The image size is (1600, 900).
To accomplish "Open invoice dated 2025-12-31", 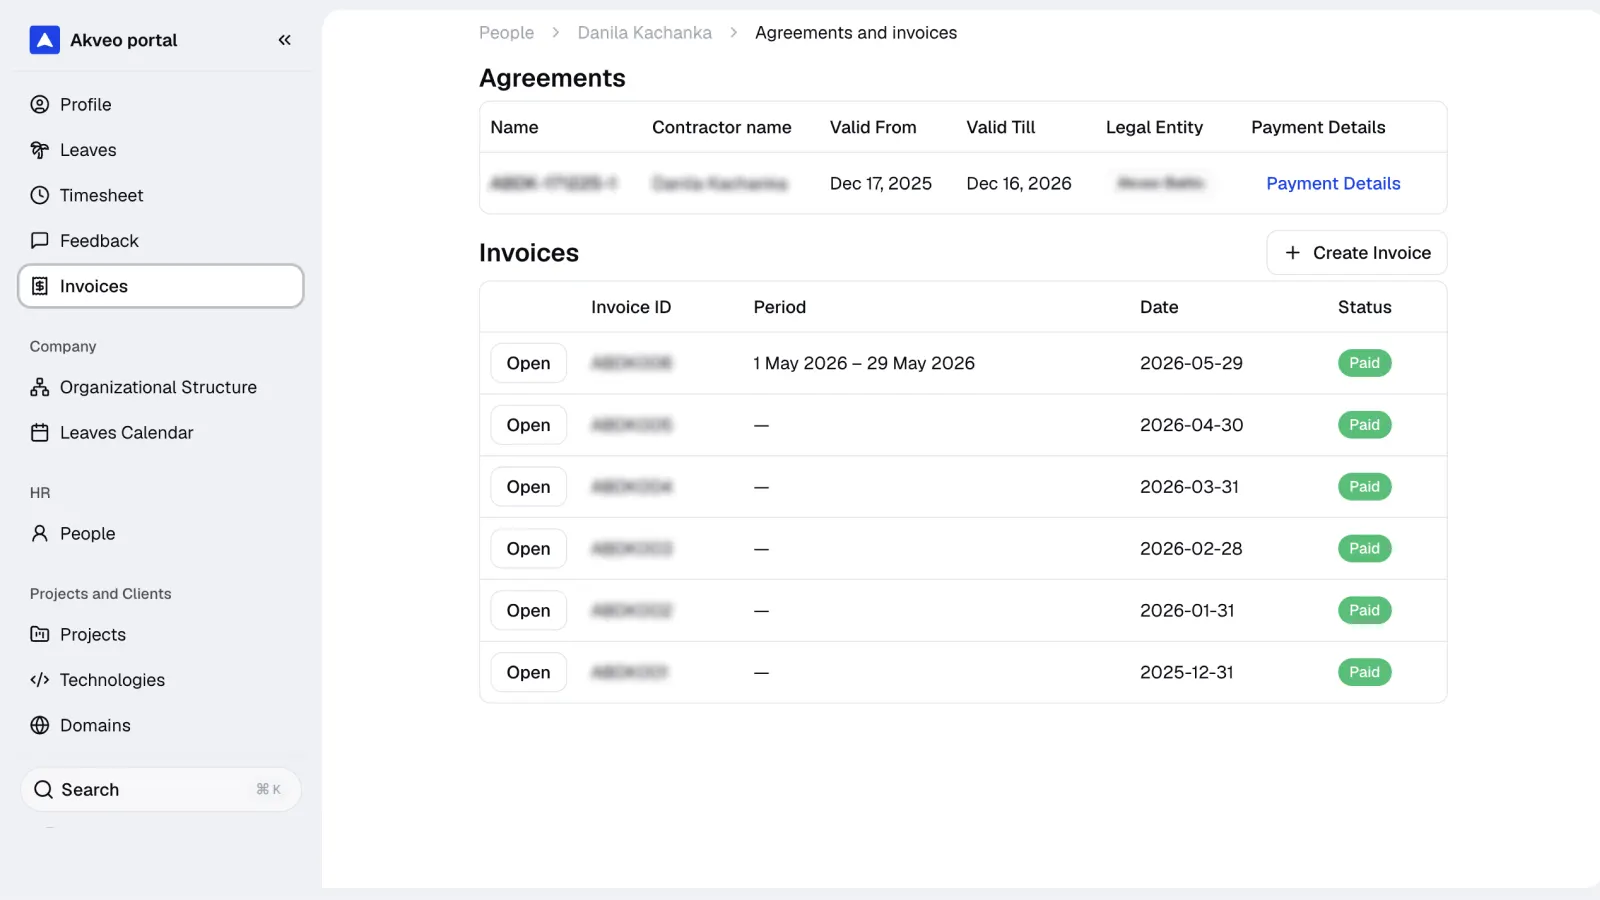I will [x=529, y=672].
